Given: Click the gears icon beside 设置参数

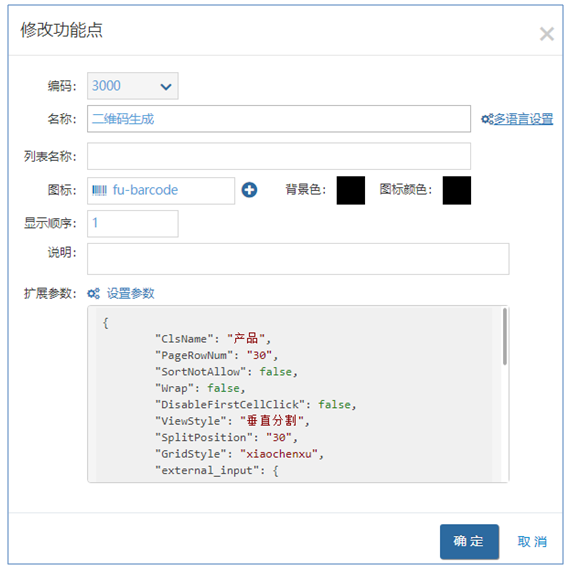Looking at the screenshot, I should pyautogui.click(x=94, y=293).
